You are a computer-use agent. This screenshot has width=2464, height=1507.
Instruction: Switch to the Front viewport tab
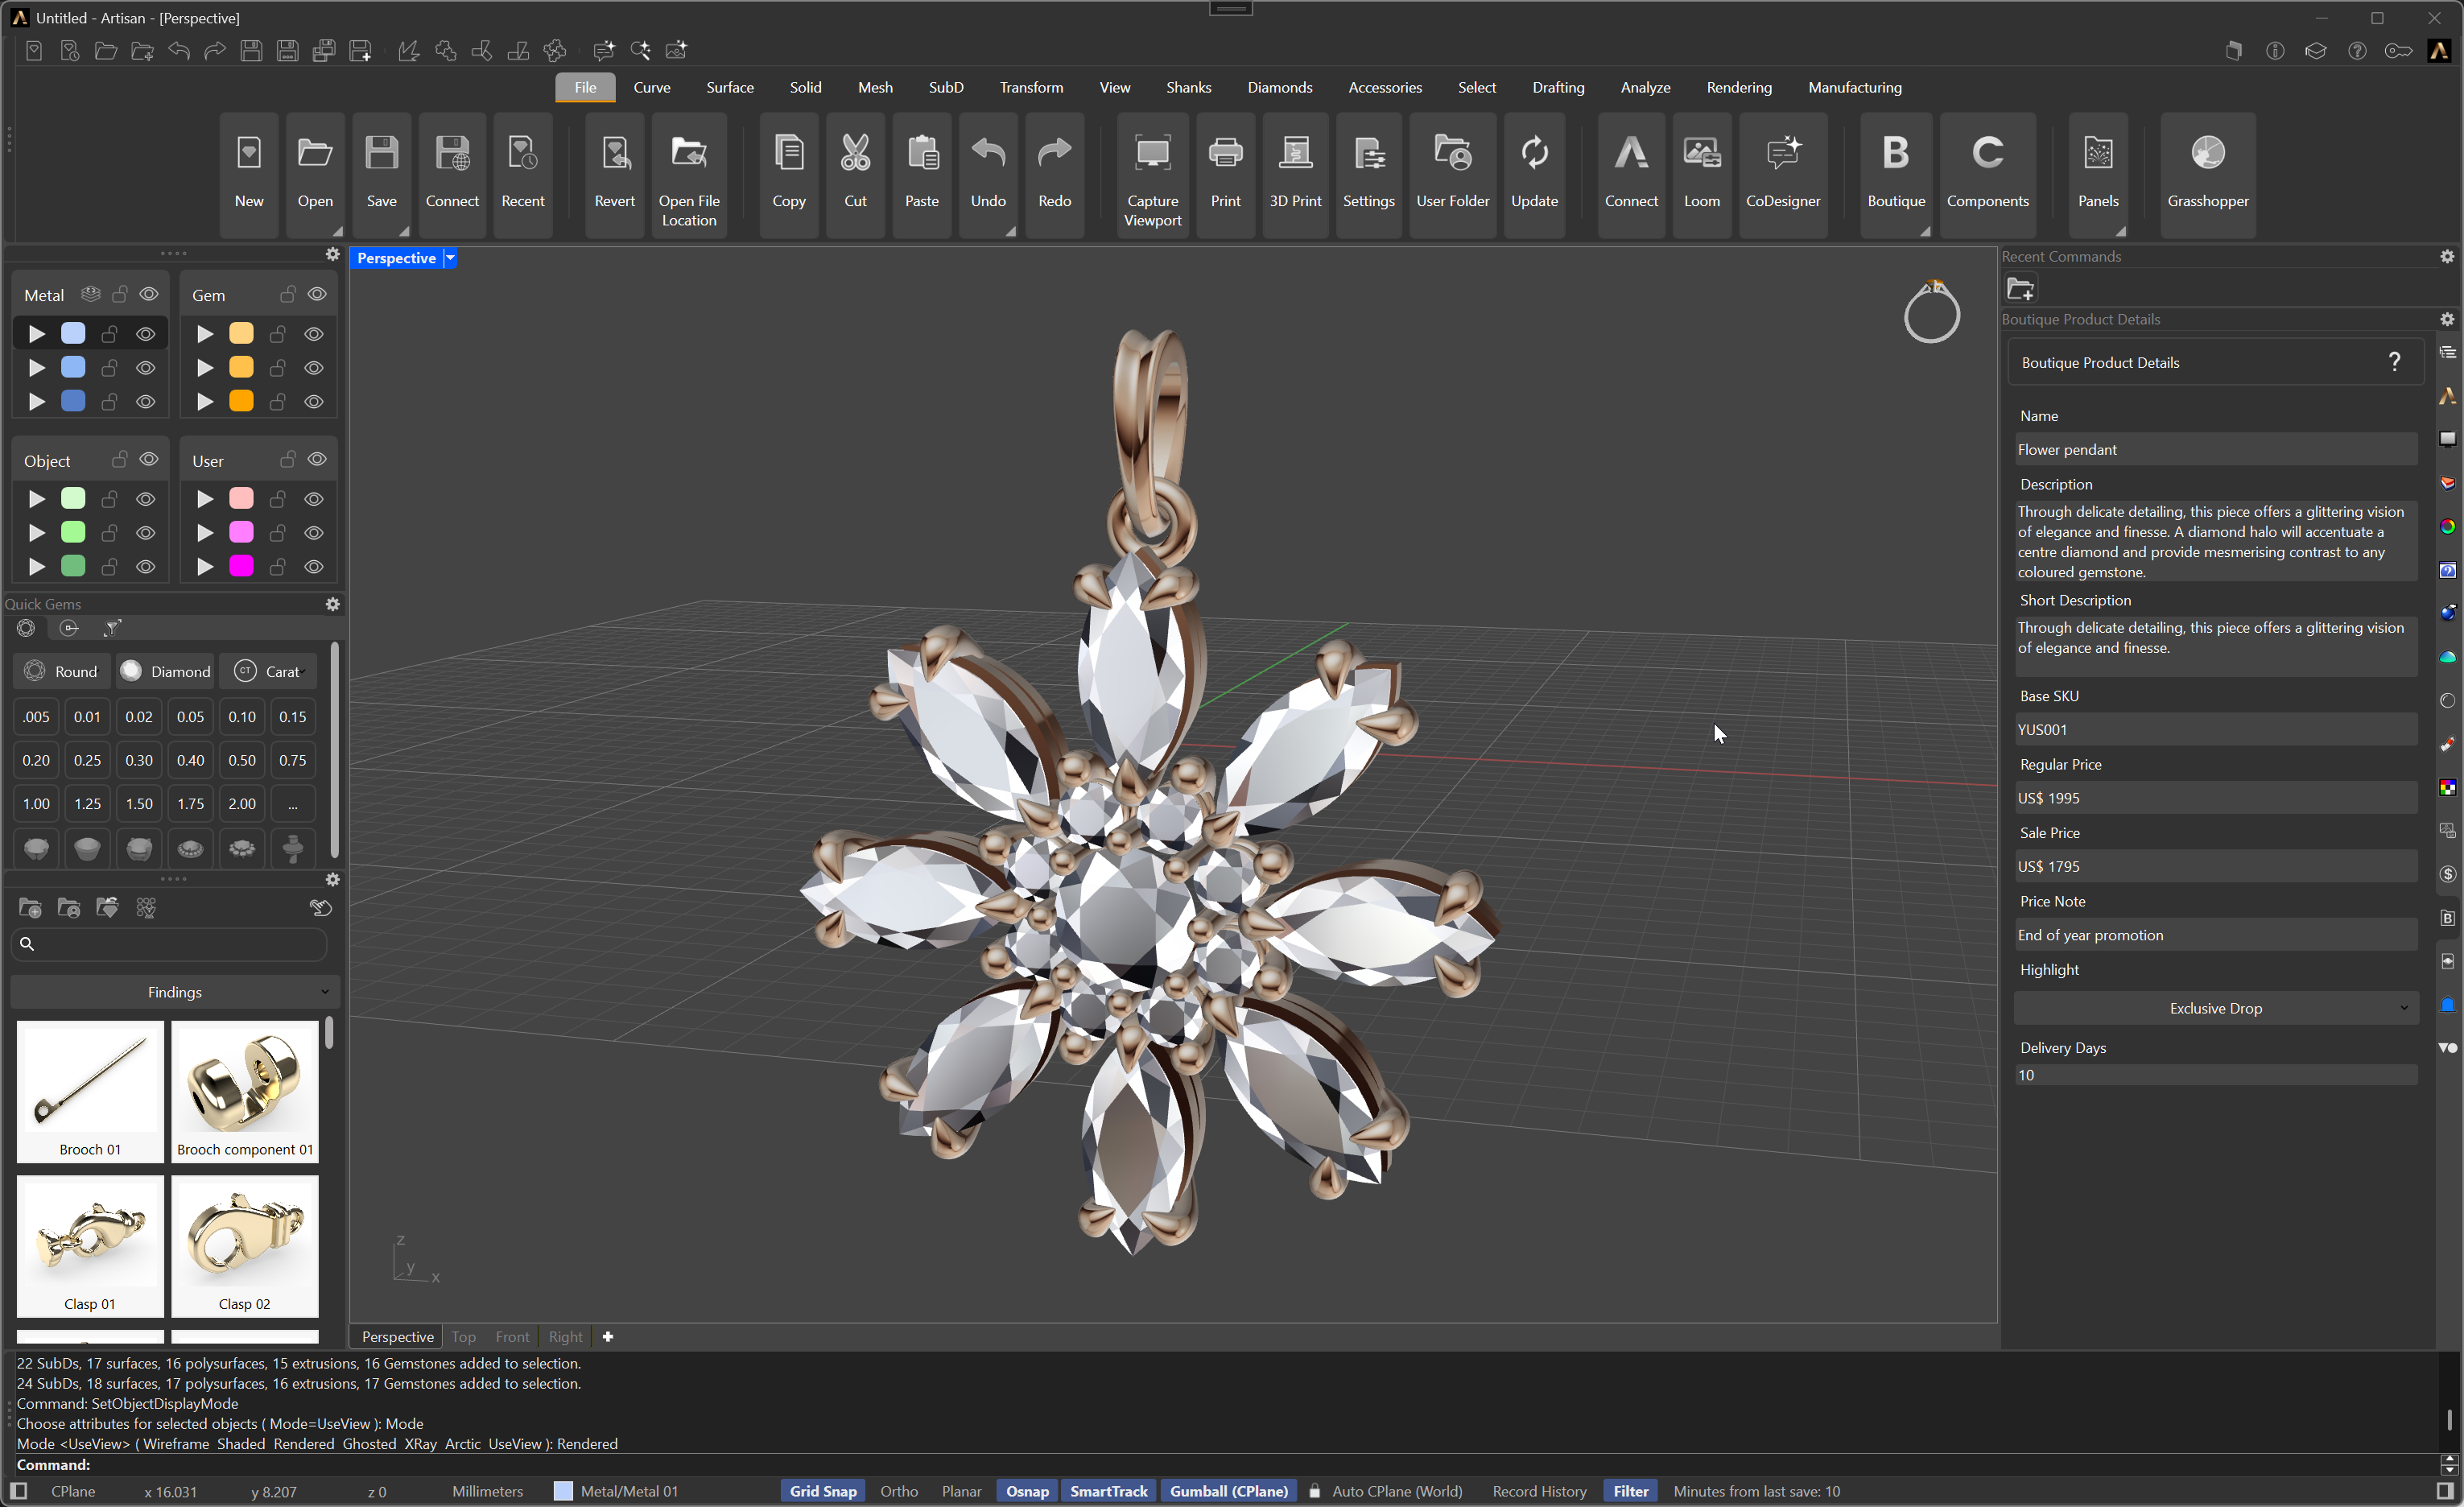tap(512, 1336)
